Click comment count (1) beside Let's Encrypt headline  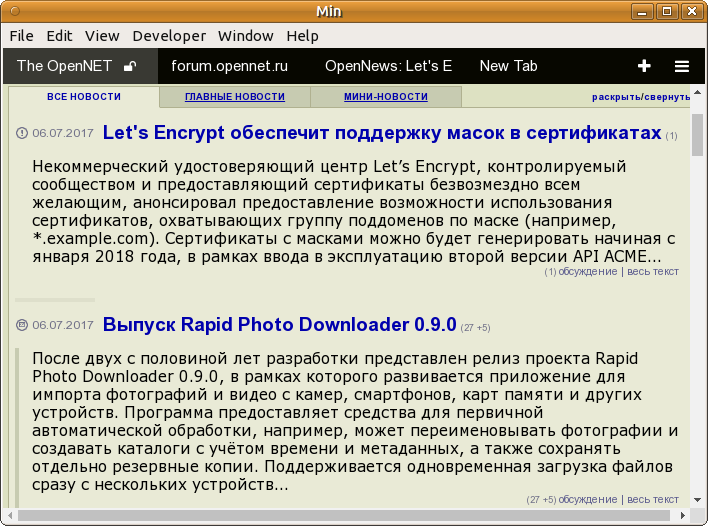[671, 136]
